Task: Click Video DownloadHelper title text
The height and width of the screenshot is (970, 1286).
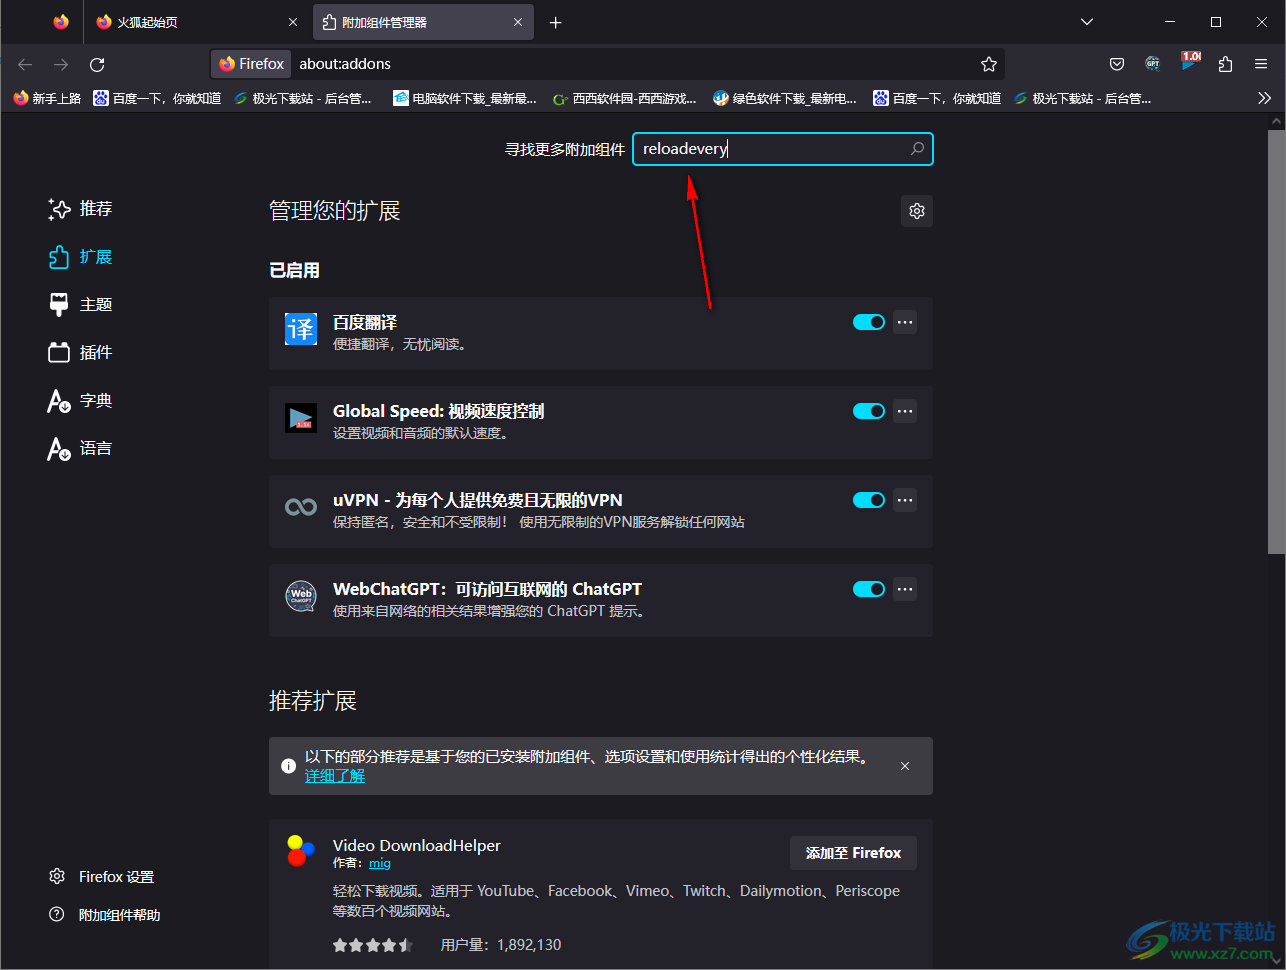Action: pos(417,846)
